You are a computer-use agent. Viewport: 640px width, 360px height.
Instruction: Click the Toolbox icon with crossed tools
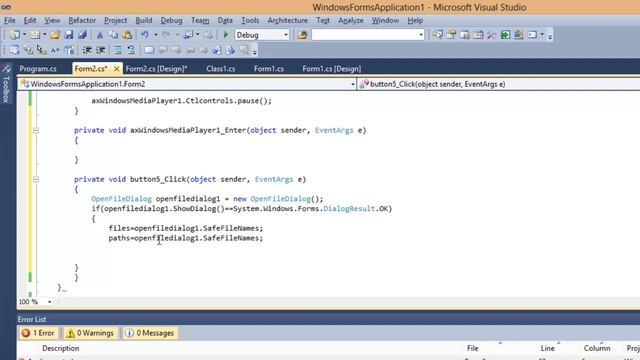[491, 35]
